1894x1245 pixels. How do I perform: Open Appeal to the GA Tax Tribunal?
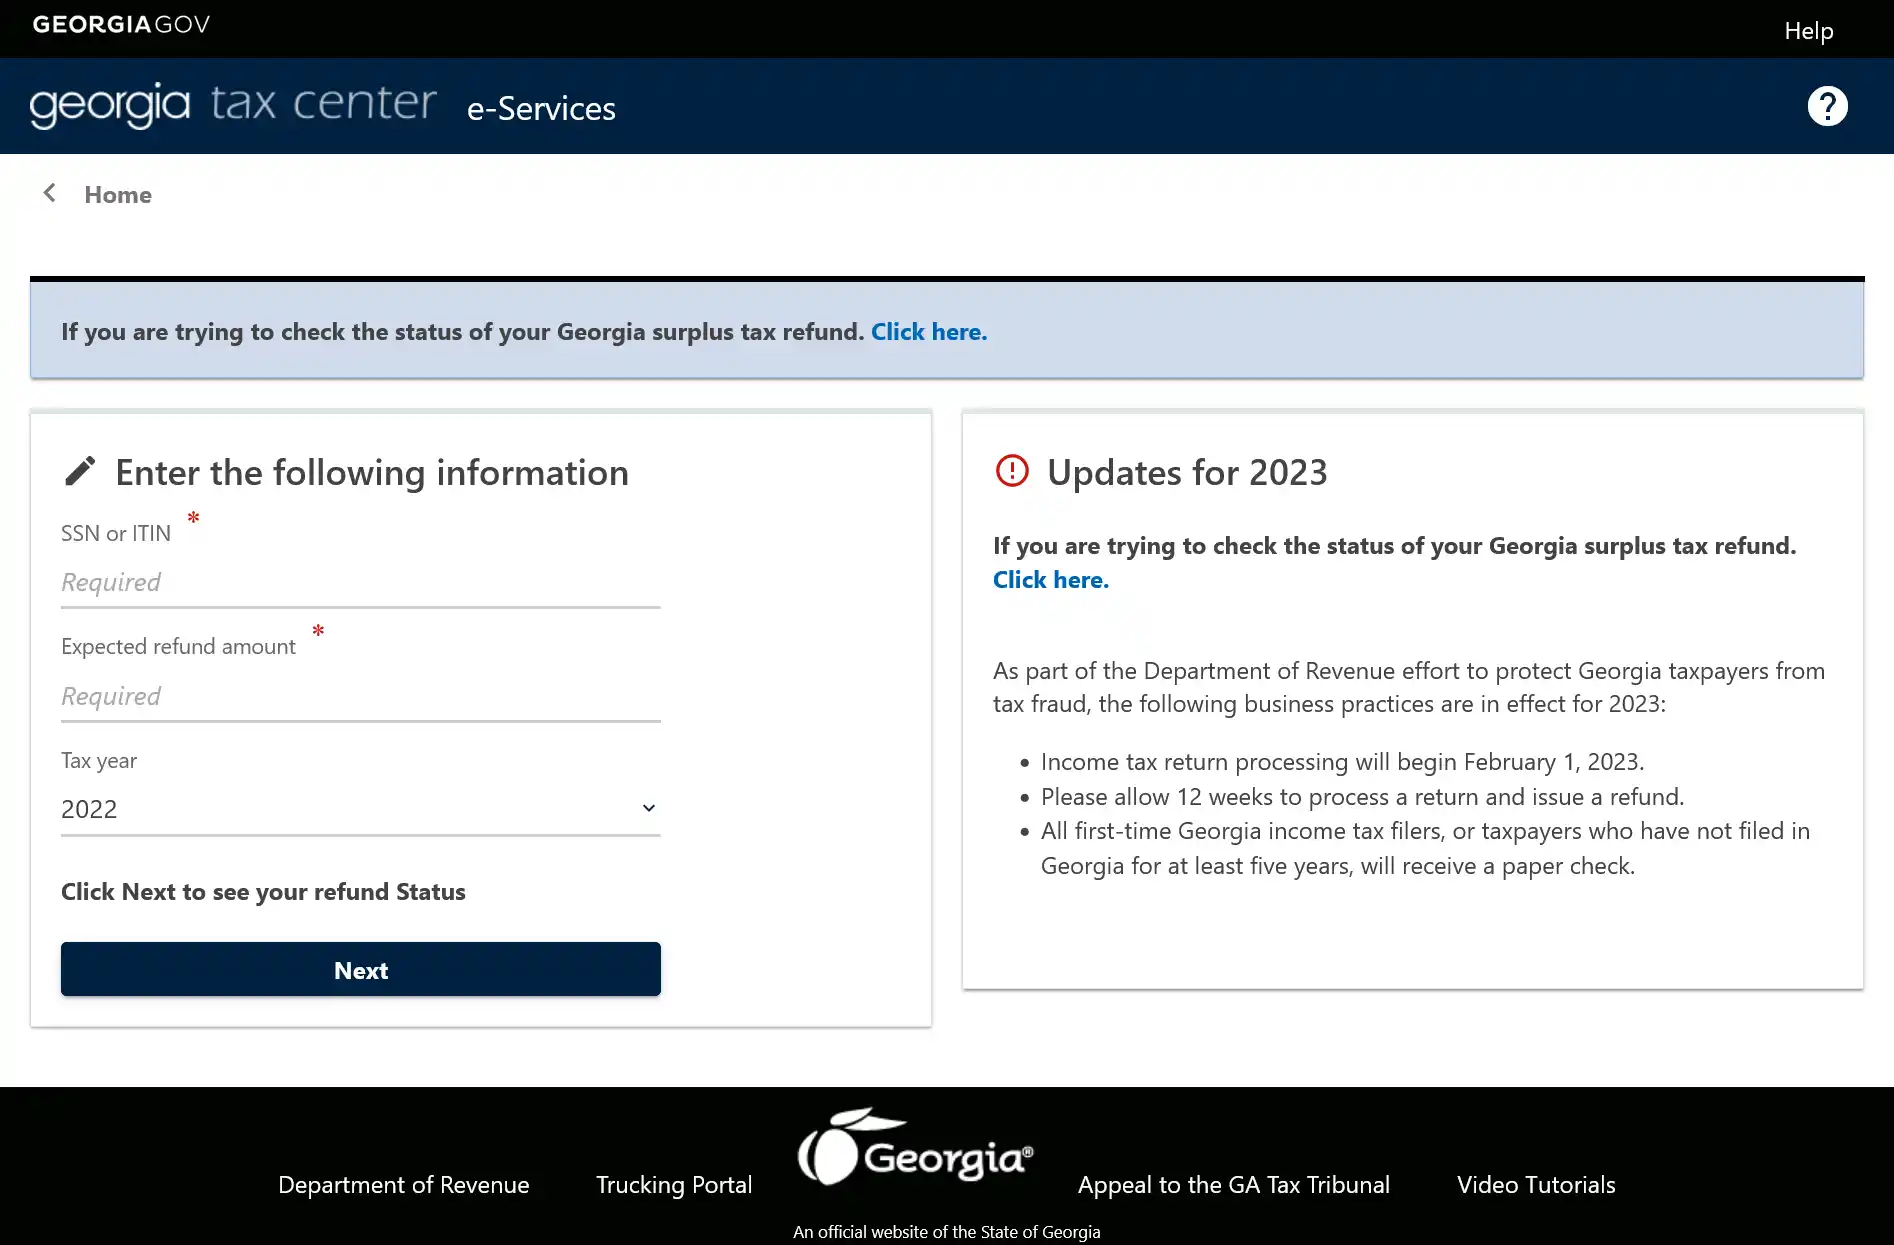(x=1233, y=1185)
